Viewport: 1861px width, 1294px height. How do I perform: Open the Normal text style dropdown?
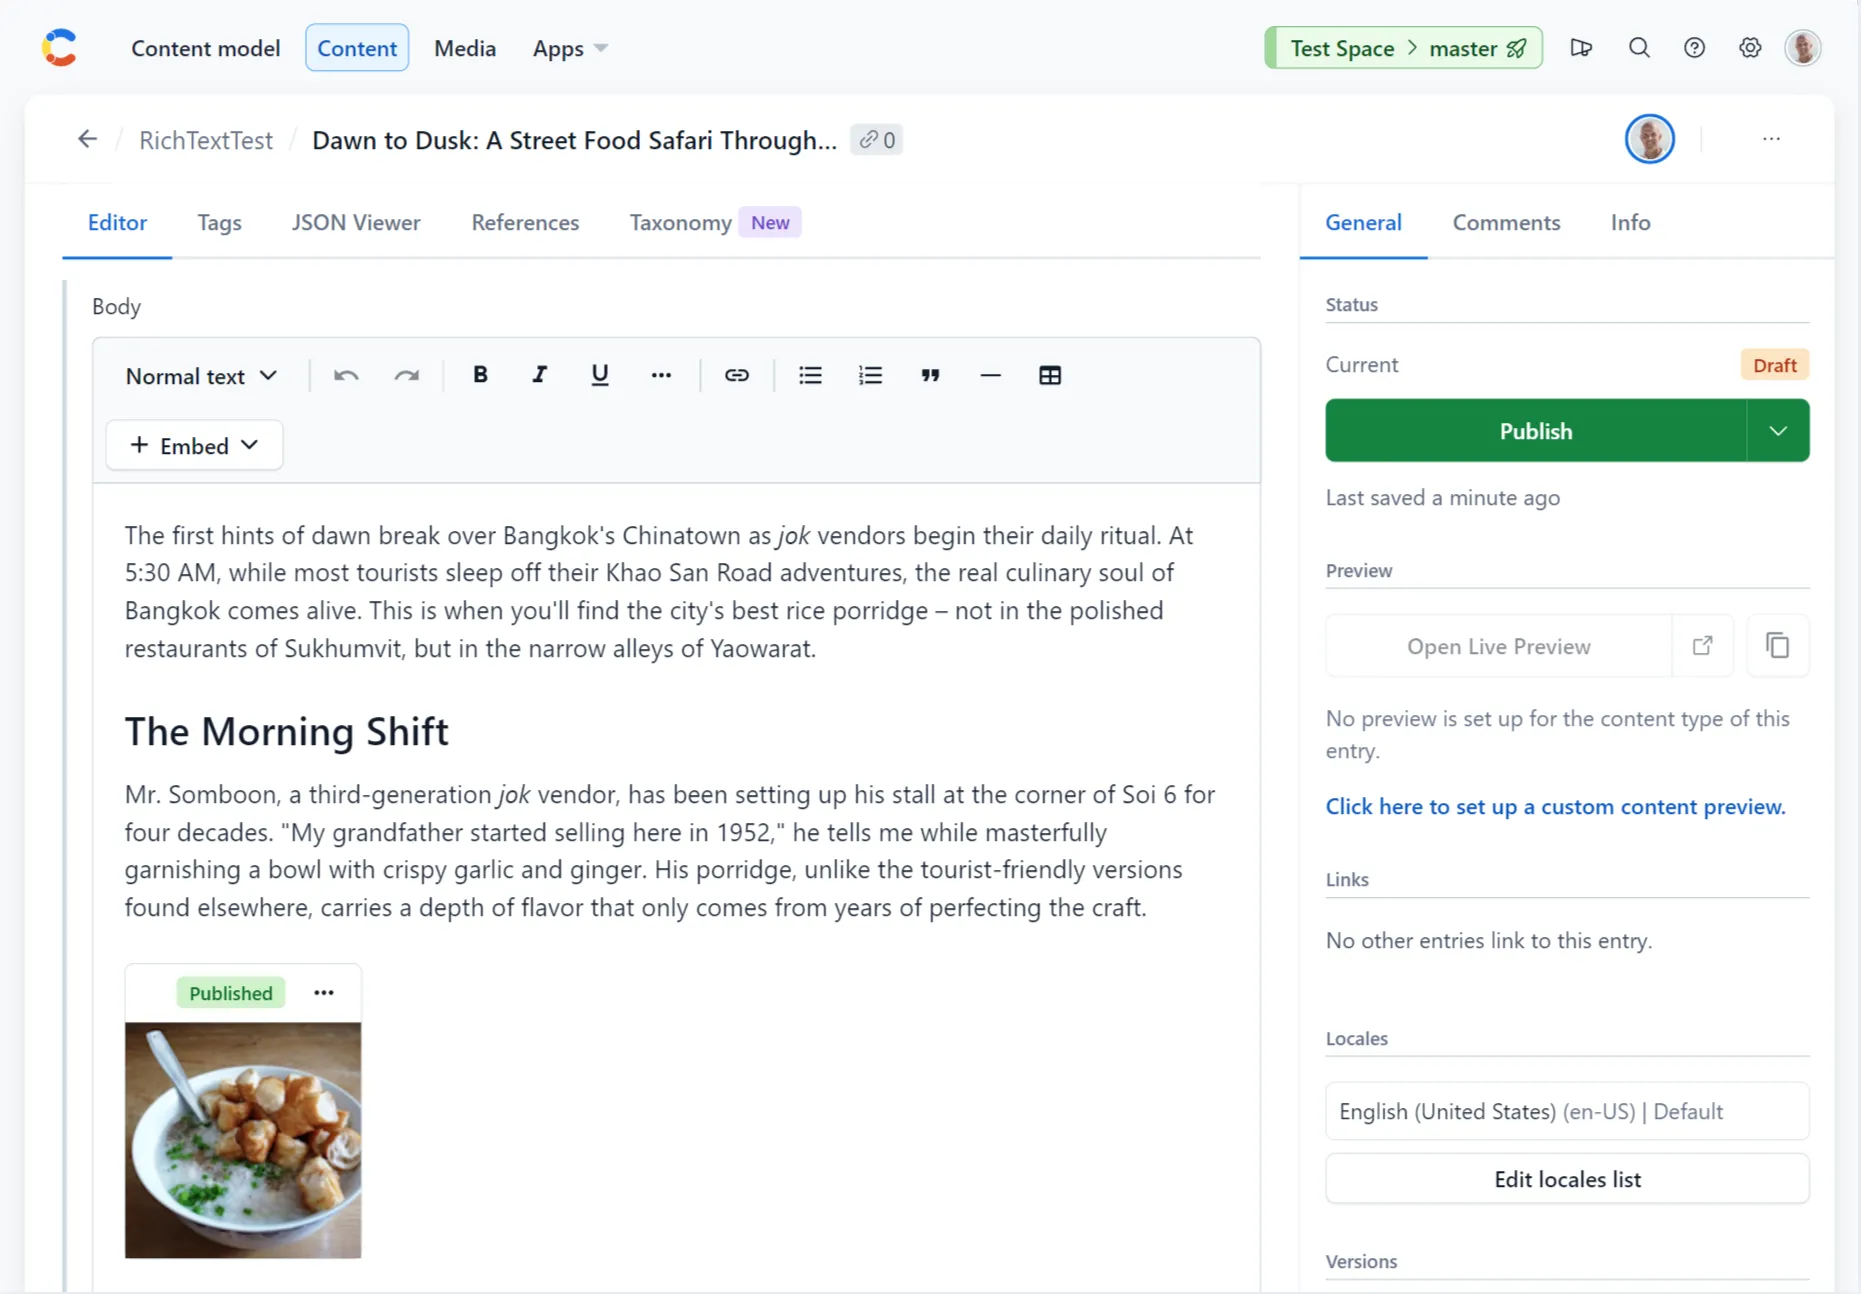pos(202,376)
